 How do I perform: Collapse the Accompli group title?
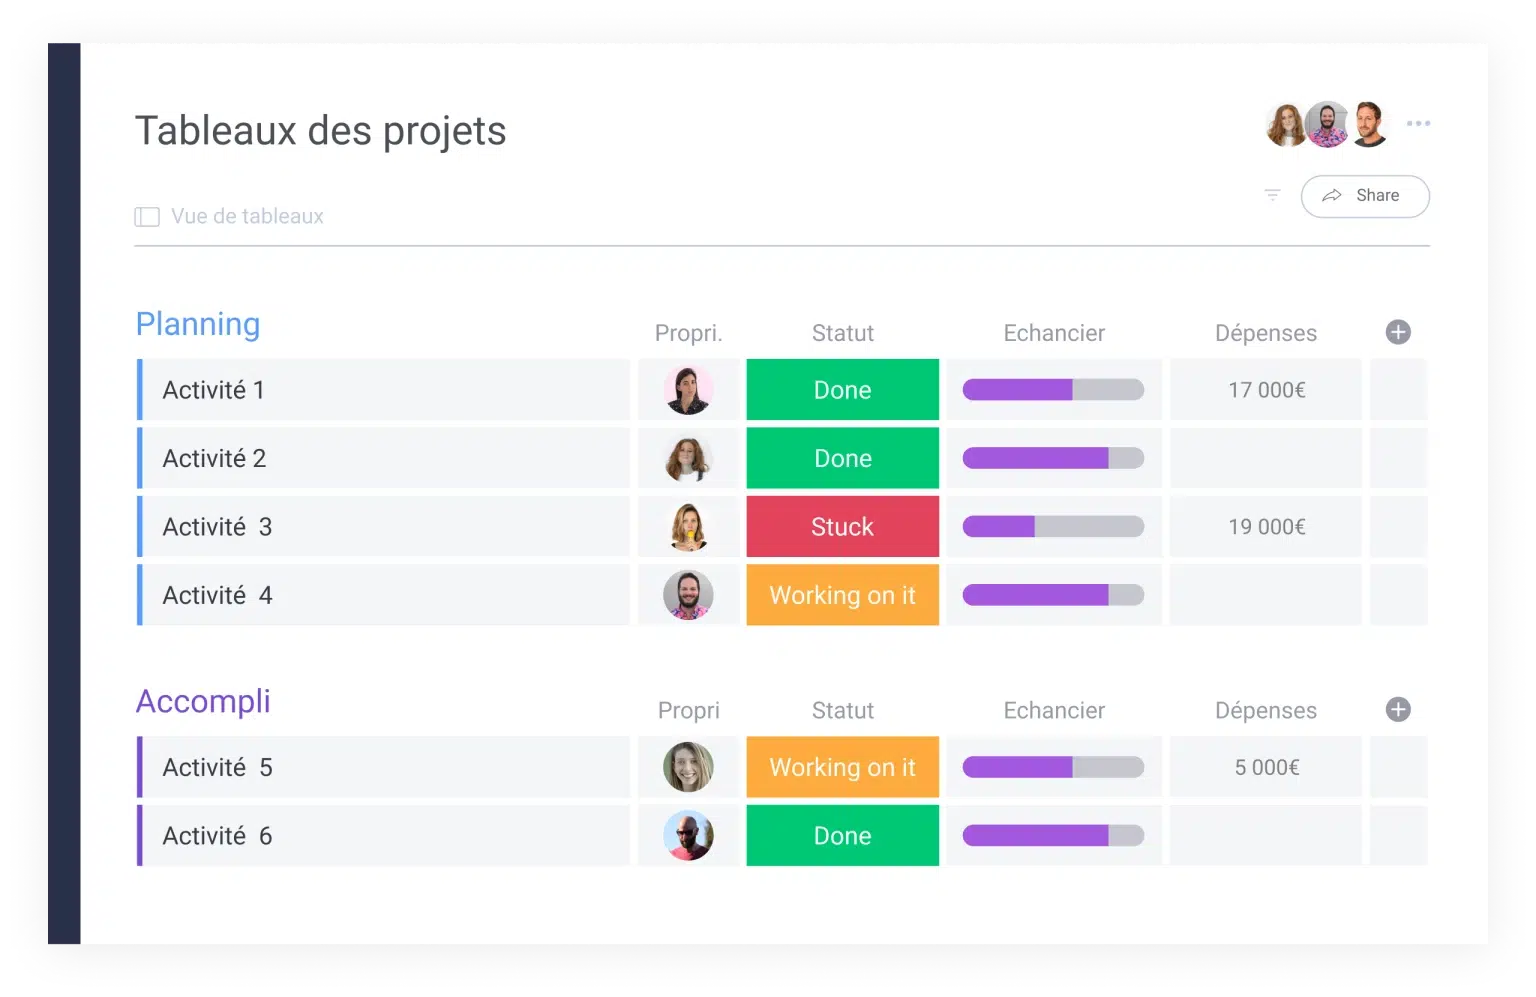tap(203, 701)
